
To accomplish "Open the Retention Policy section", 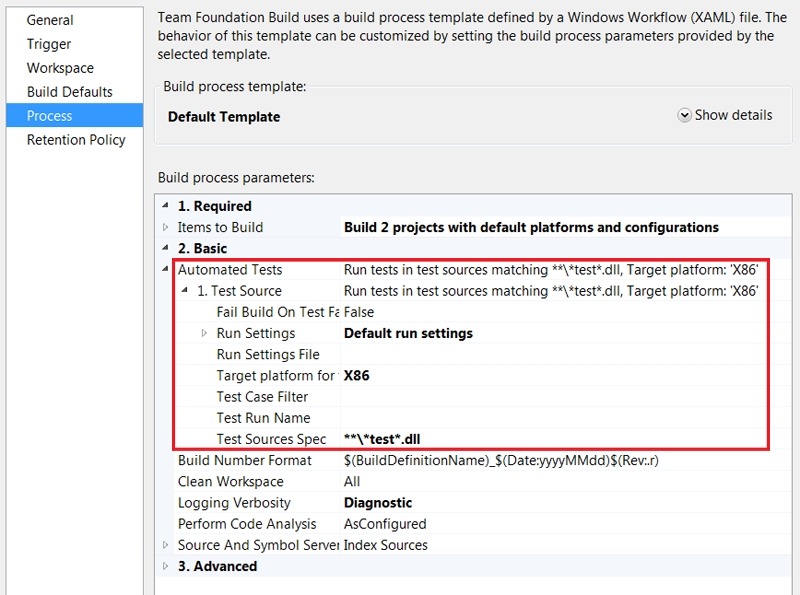I will coord(76,139).
